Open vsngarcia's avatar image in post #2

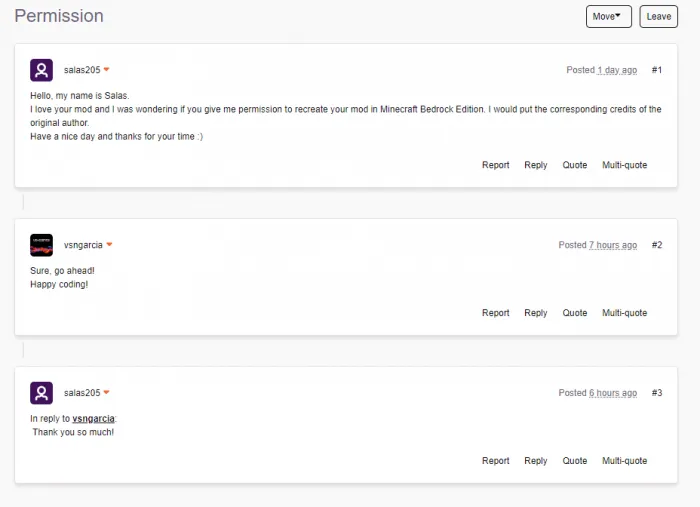coord(42,245)
